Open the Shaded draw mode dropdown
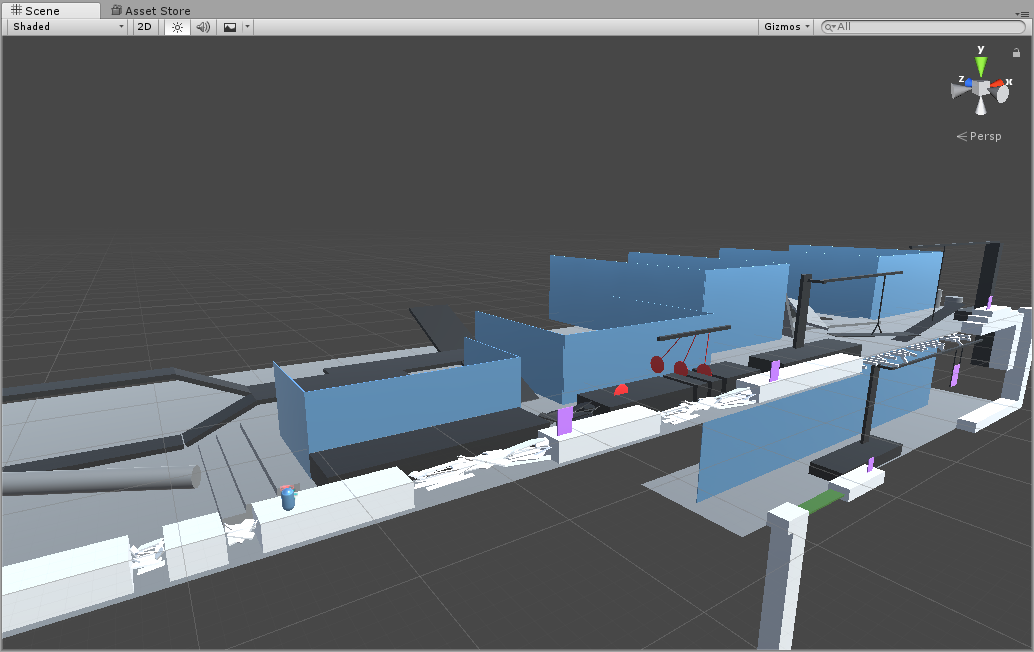Viewport: 1034px width, 652px height. (x=68, y=26)
